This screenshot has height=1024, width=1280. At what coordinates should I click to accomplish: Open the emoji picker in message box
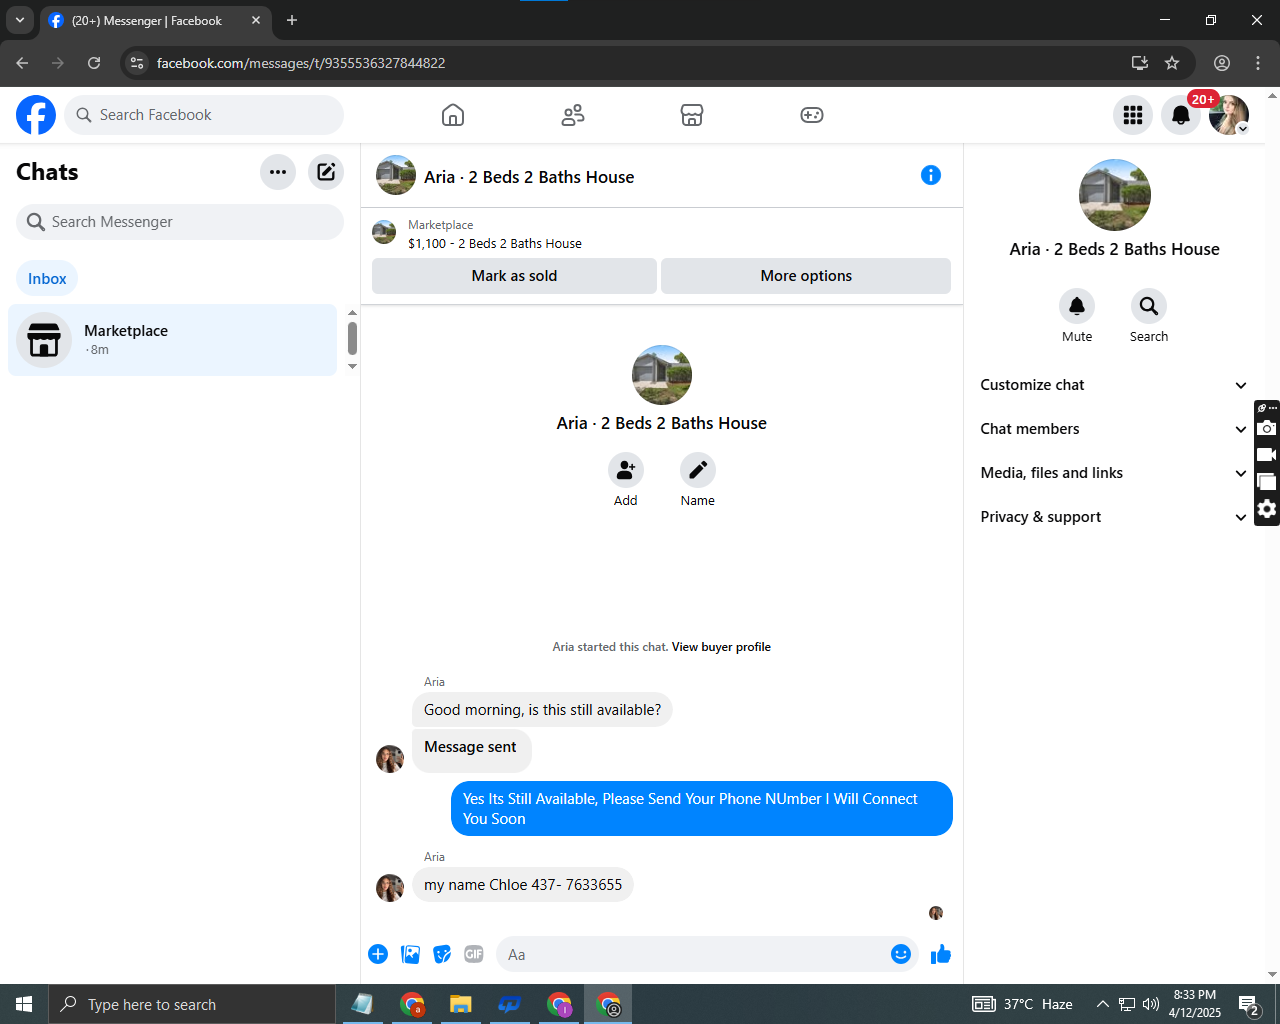[x=901, y=954]
